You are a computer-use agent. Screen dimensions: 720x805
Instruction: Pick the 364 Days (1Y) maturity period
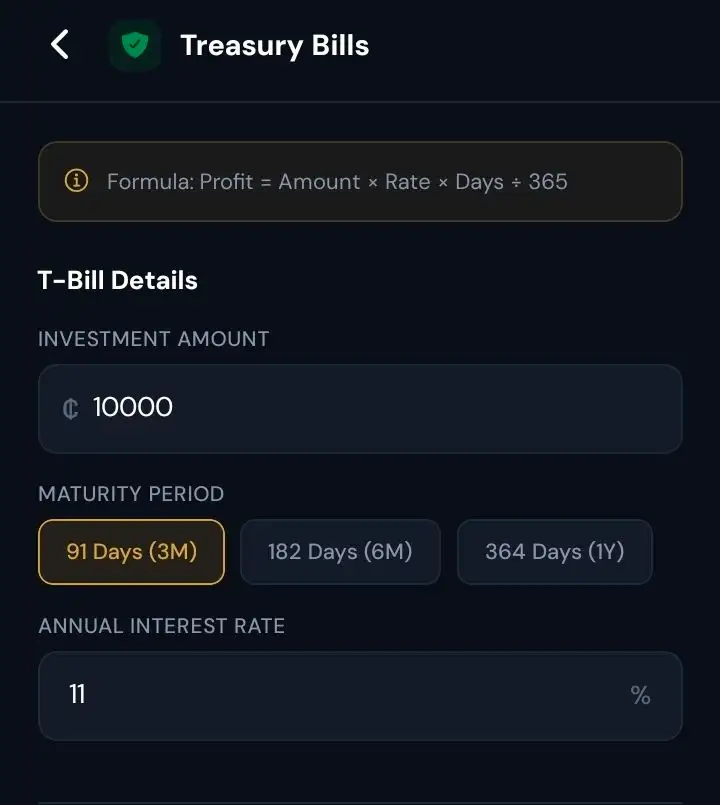click(555, 552)
